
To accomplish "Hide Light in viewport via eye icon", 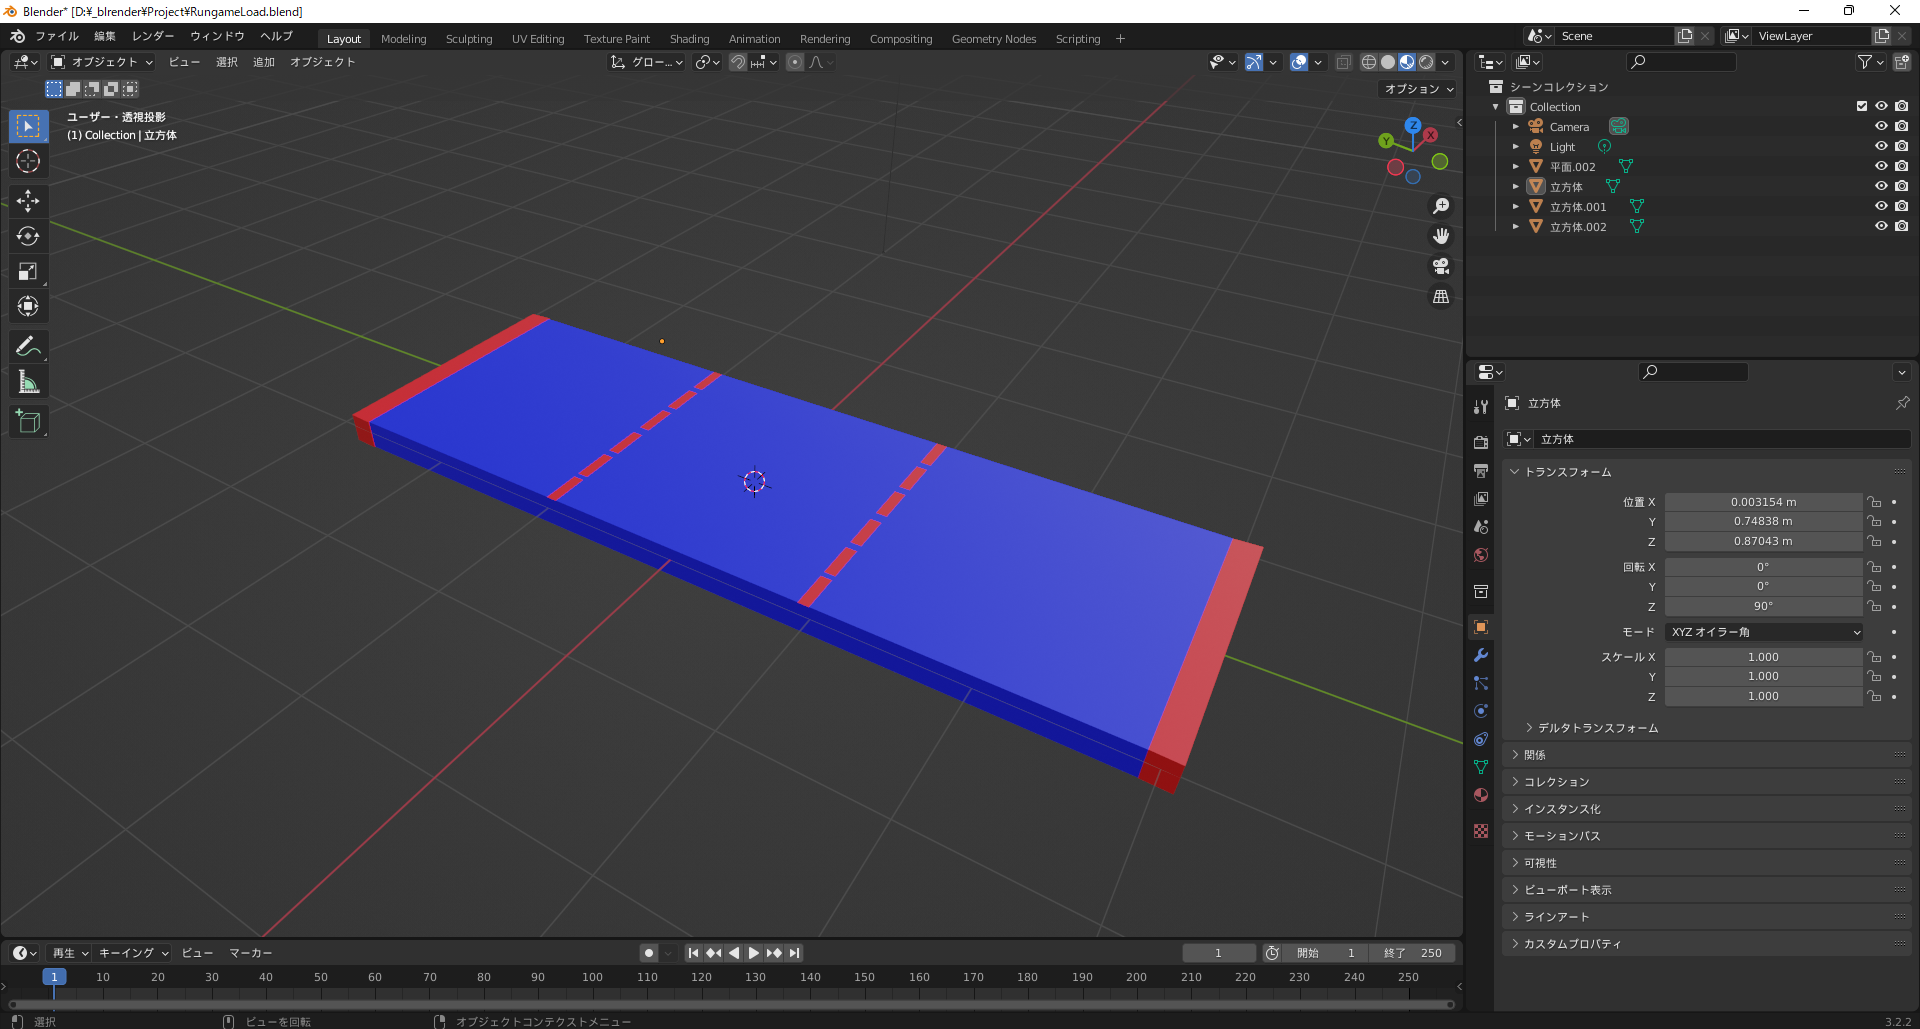I will [x=1881, y=146].
